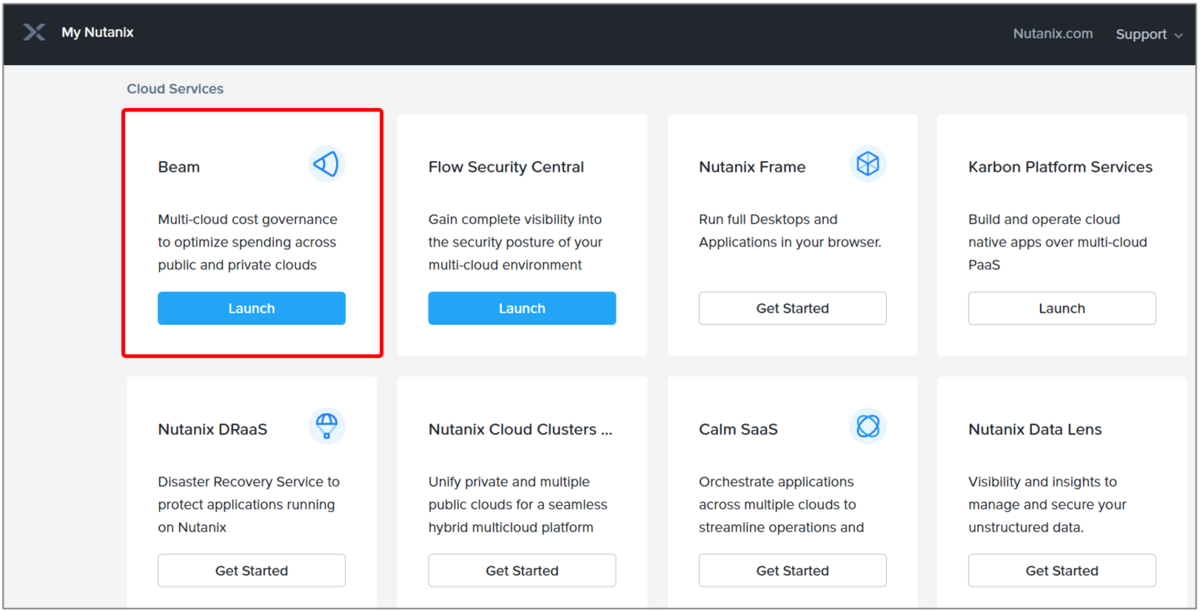Viewport: 1200px width, 611px height.
Task: Click the 'Run full Desktops' description
Action: pos(790,230)
